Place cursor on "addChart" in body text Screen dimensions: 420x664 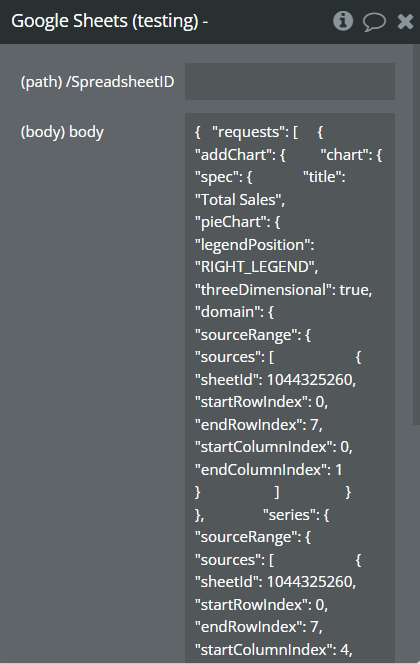click(233, 155)
